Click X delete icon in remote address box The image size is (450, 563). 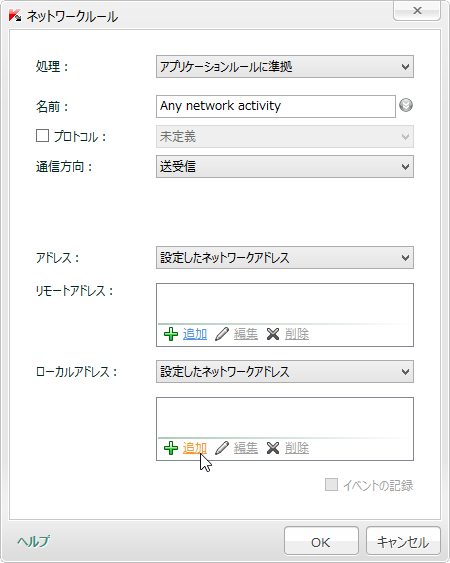[x=273, y=334]
